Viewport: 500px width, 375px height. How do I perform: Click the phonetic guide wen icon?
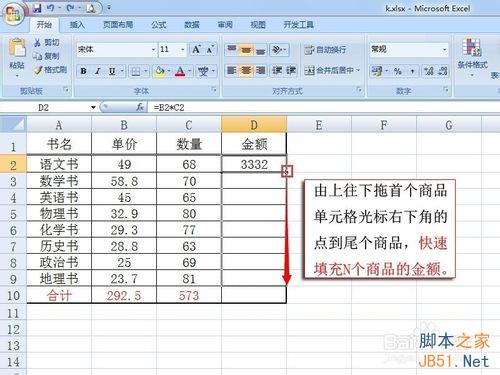tap(203, 71)
